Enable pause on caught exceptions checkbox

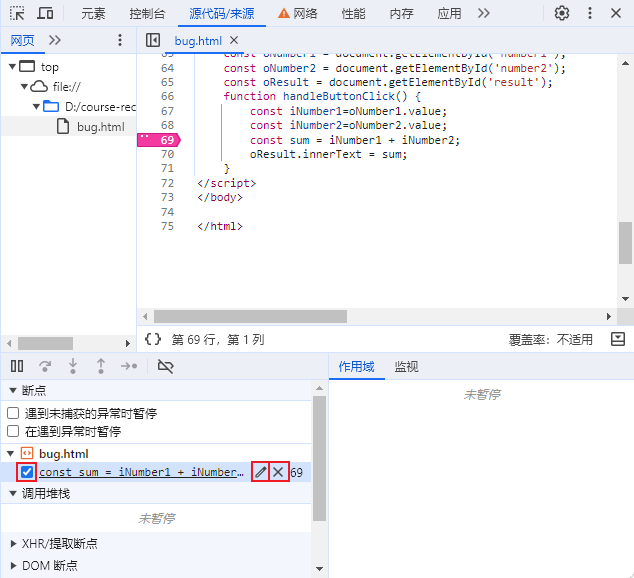click(13, 431)
